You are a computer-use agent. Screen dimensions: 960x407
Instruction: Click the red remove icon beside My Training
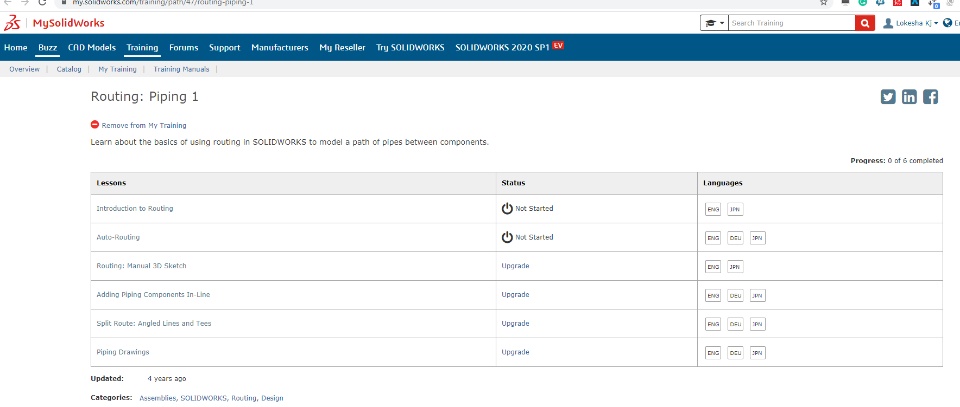click(95, 125)
